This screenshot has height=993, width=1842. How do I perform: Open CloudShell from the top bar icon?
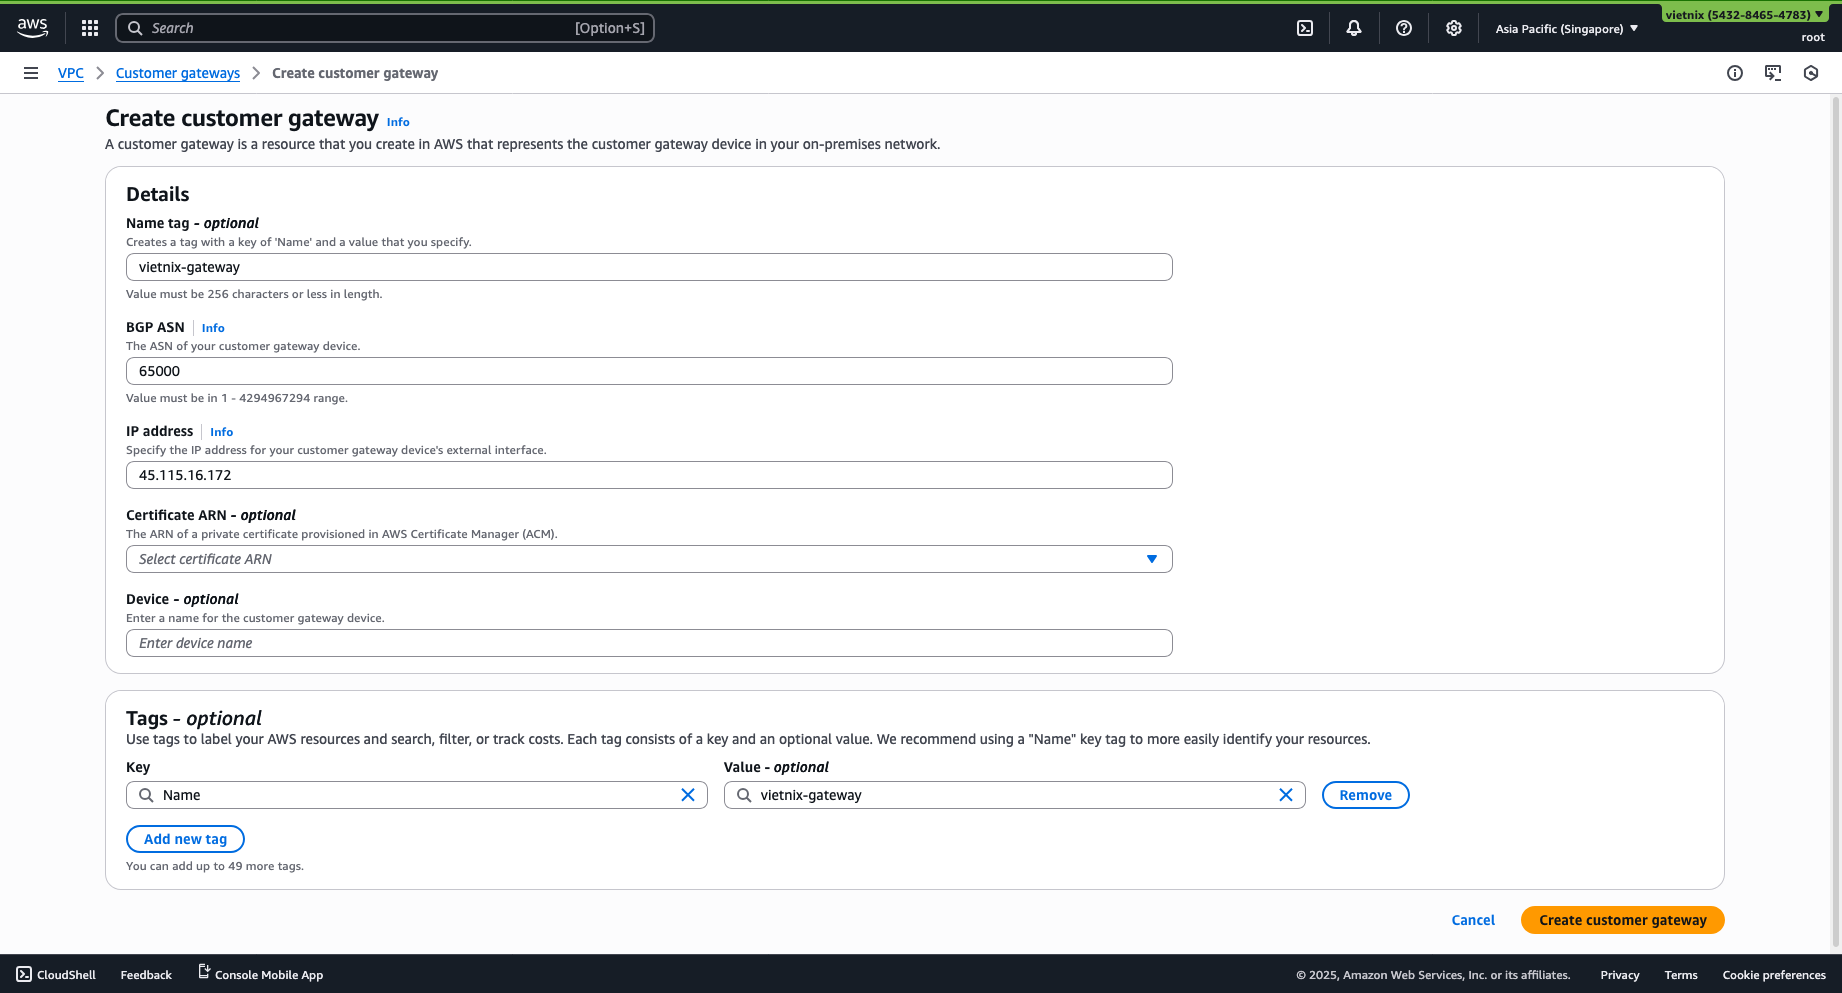coord(1304,28)
